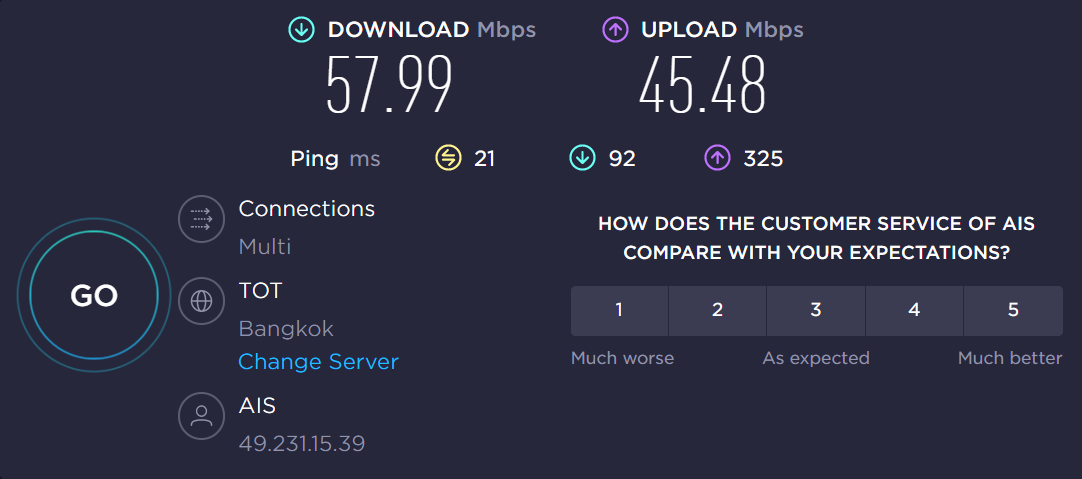Click the 45.48 upload speed result
1082x479 pixels.
(x=702, y=85)
